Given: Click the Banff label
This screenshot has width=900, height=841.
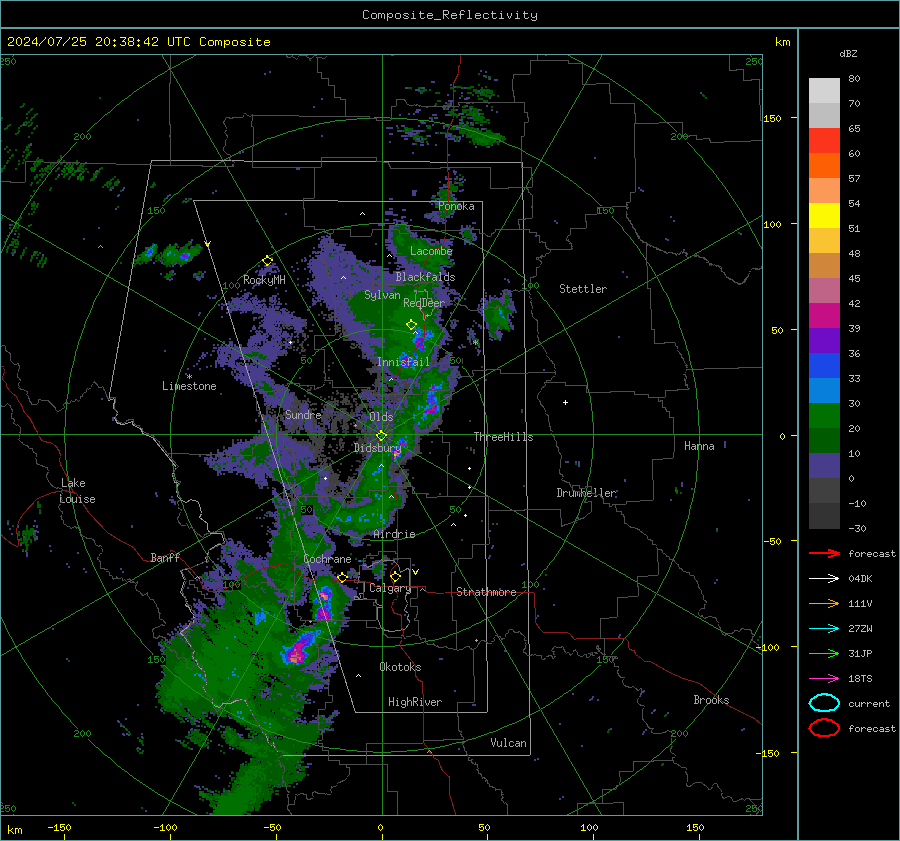Looking at the screenshot, I should tap(165, 557).
